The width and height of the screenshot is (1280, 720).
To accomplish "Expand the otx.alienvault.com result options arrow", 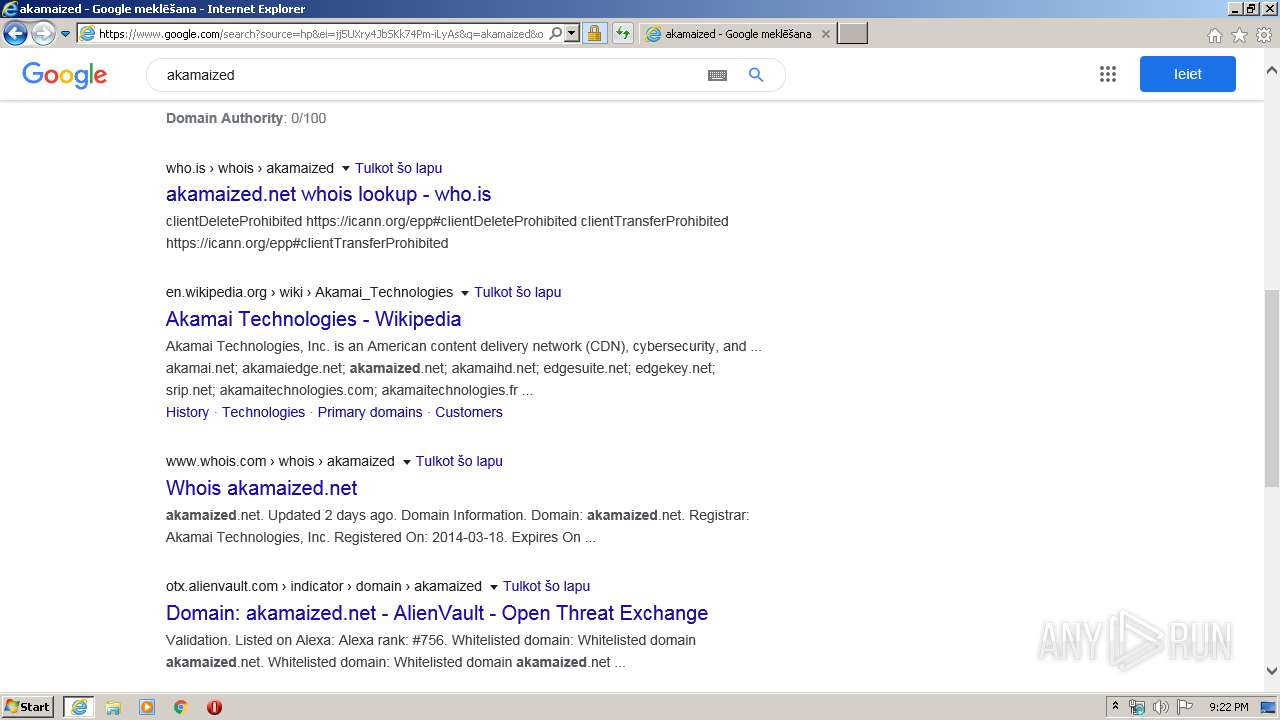I will pos(494,587).
